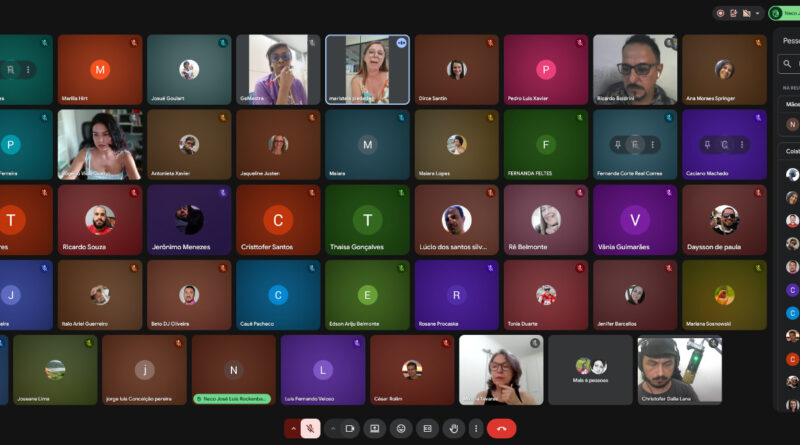Pin tile on Fernanda Côrte Real Correa
The height and width of the screenshot is (445, 800).
point(618,145)
